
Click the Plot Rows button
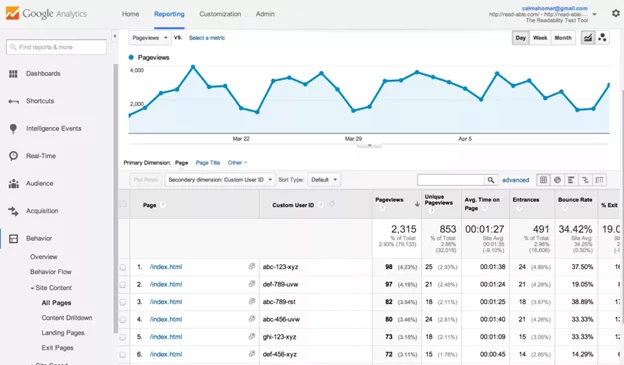pyautogui.click(x=146, y=180)
